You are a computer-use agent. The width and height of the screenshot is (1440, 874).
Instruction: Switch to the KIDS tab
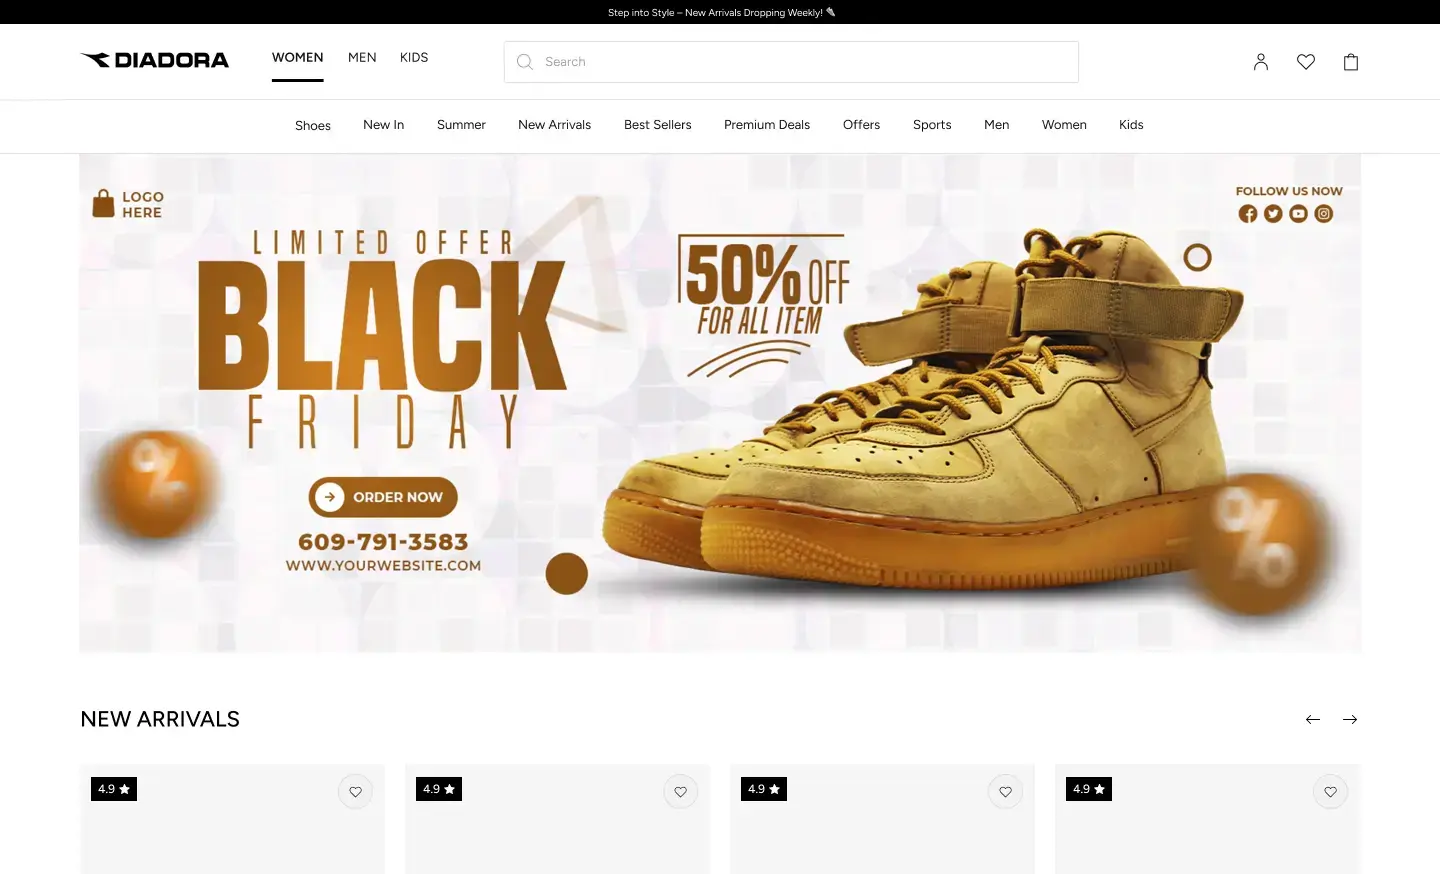coord(414,58)
